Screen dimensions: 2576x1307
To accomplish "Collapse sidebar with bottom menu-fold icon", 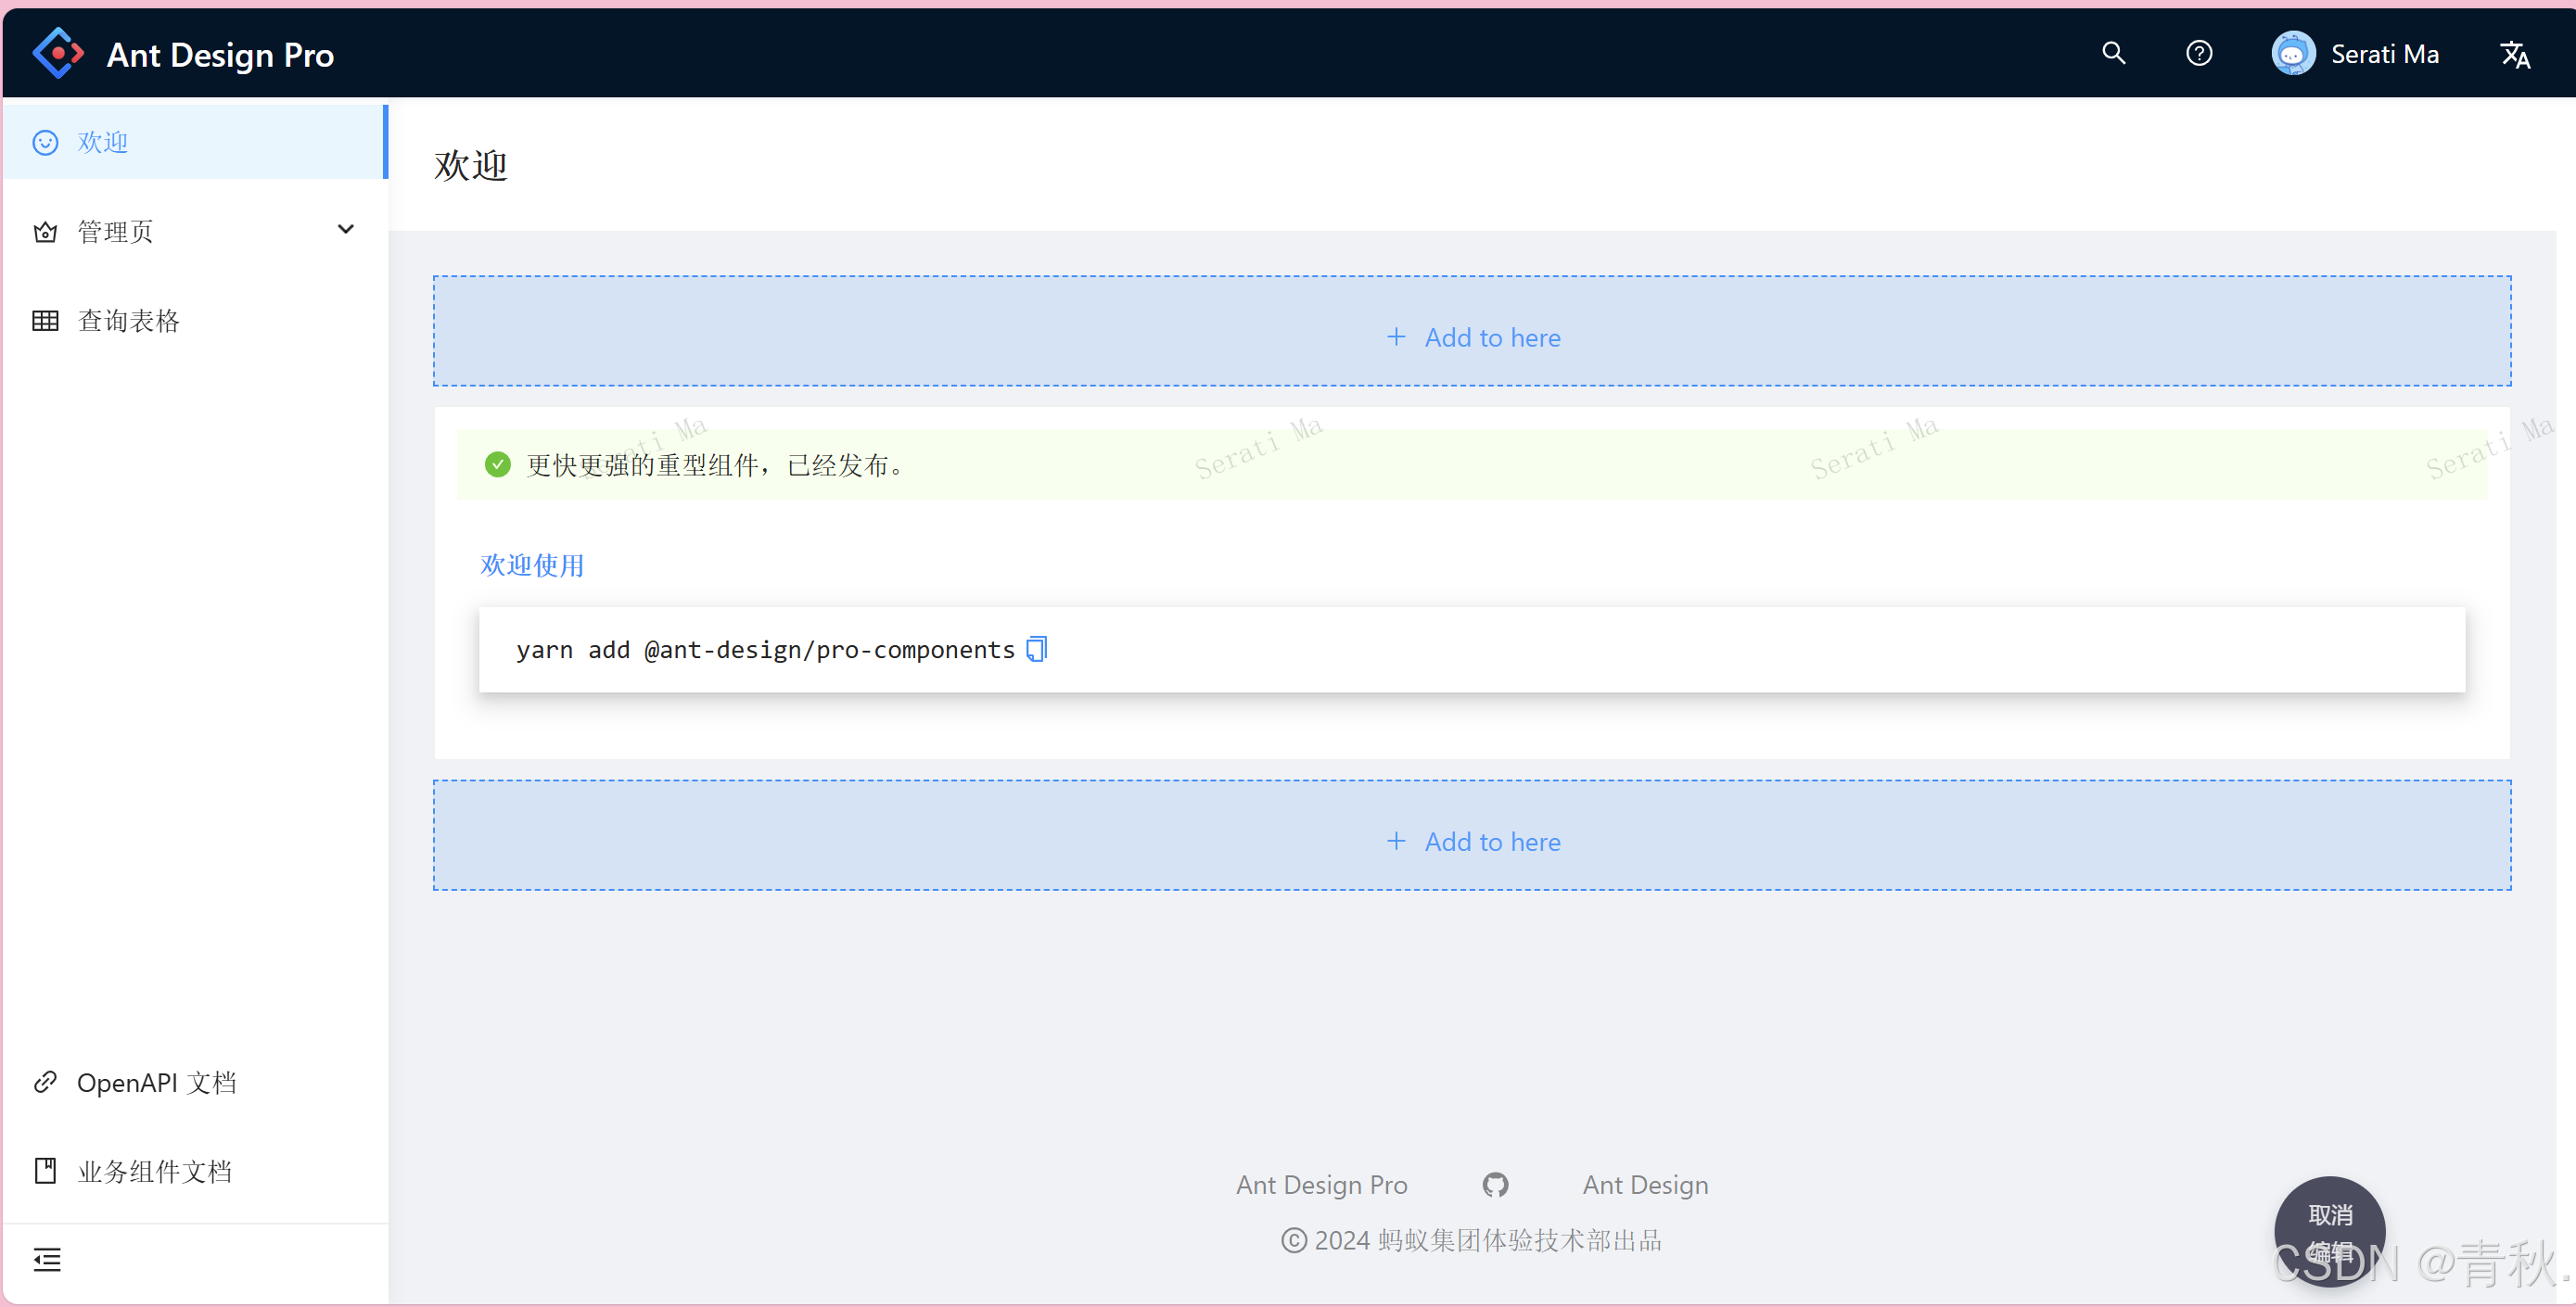I will [x=47, y=1260].
